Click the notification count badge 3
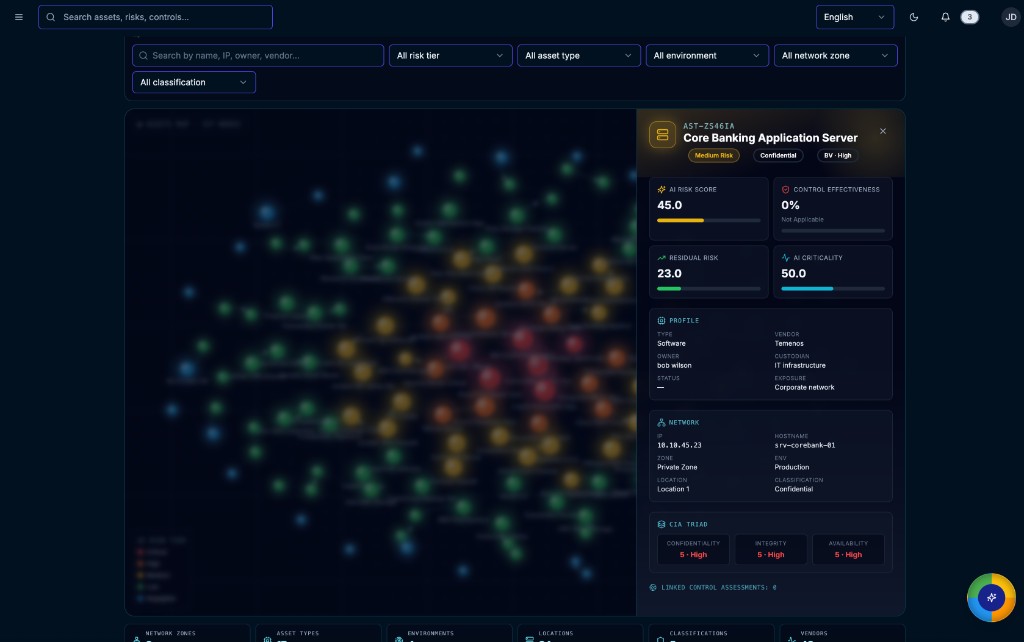The width and height of the screenshot is (1024, 642). (969, 17)
